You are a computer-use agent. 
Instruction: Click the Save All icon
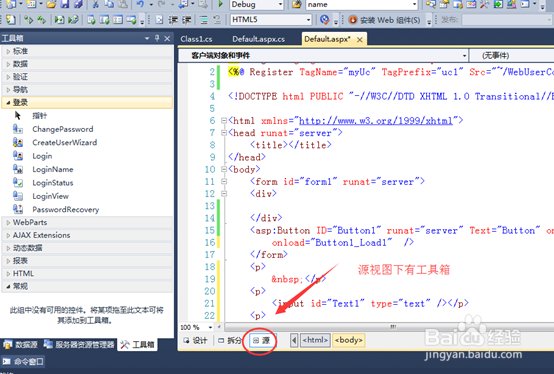pos(77,4)
